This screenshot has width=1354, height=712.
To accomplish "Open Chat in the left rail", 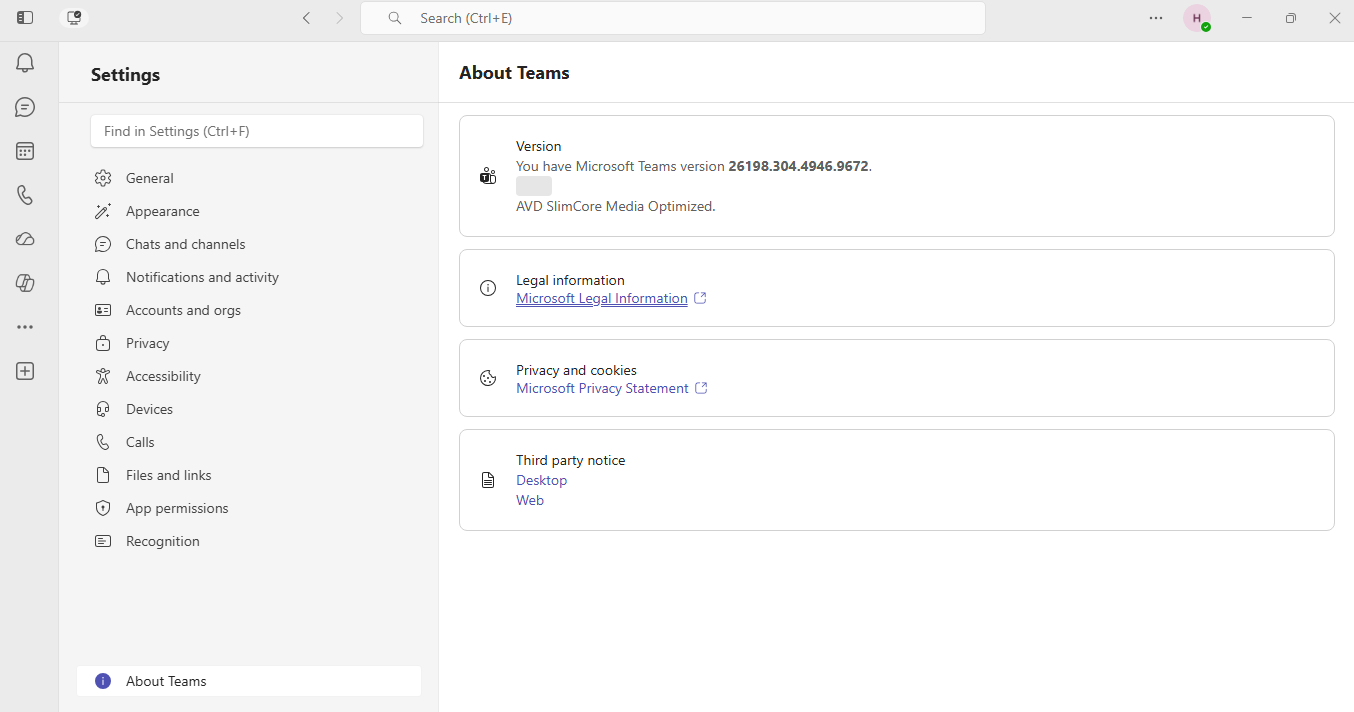I will (25, 107).
